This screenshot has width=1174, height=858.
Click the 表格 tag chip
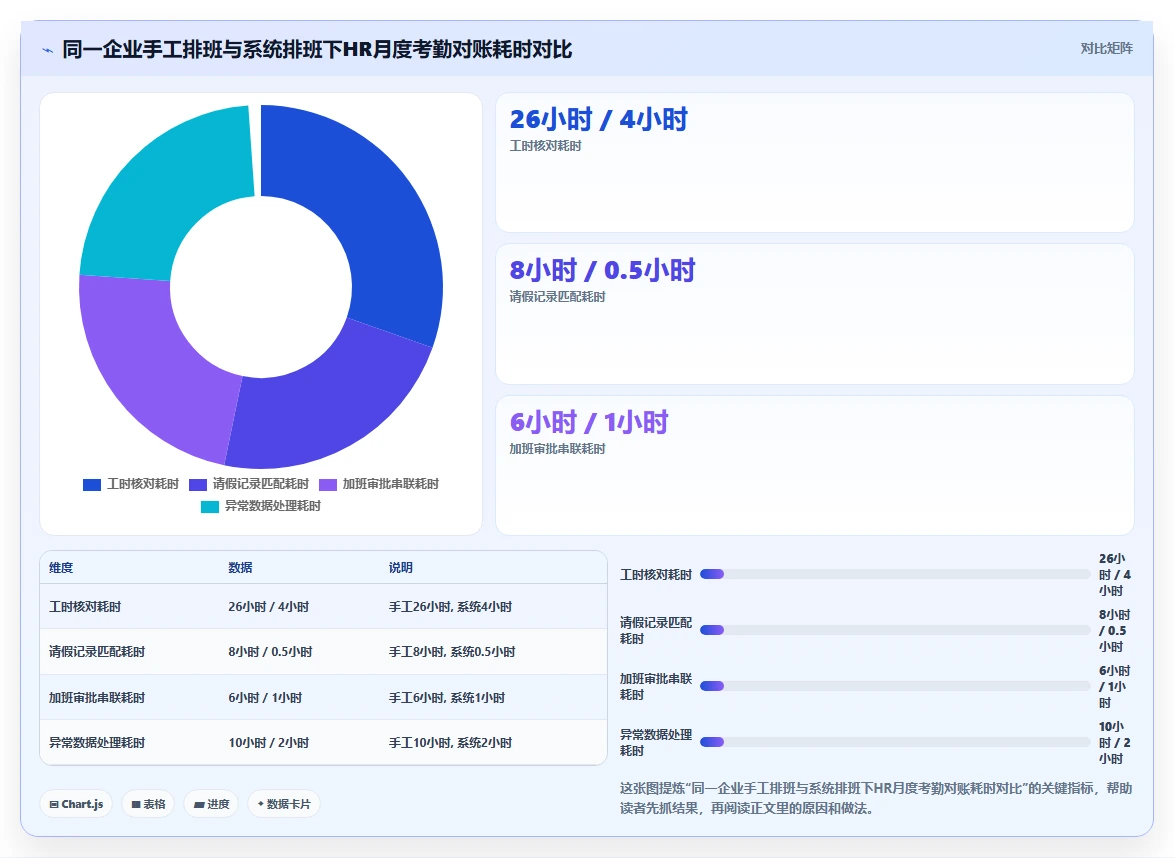click(148, 804)
